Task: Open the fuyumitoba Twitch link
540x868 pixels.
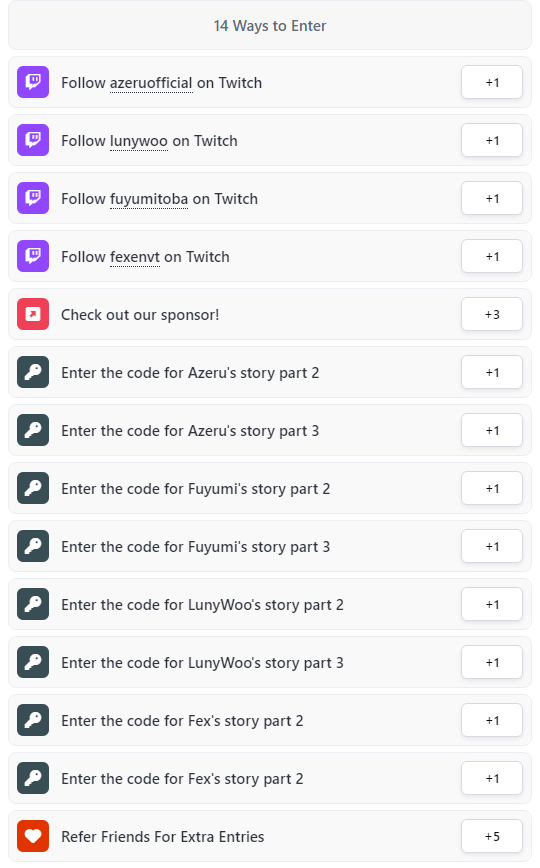Action: [x=149, y=199]
